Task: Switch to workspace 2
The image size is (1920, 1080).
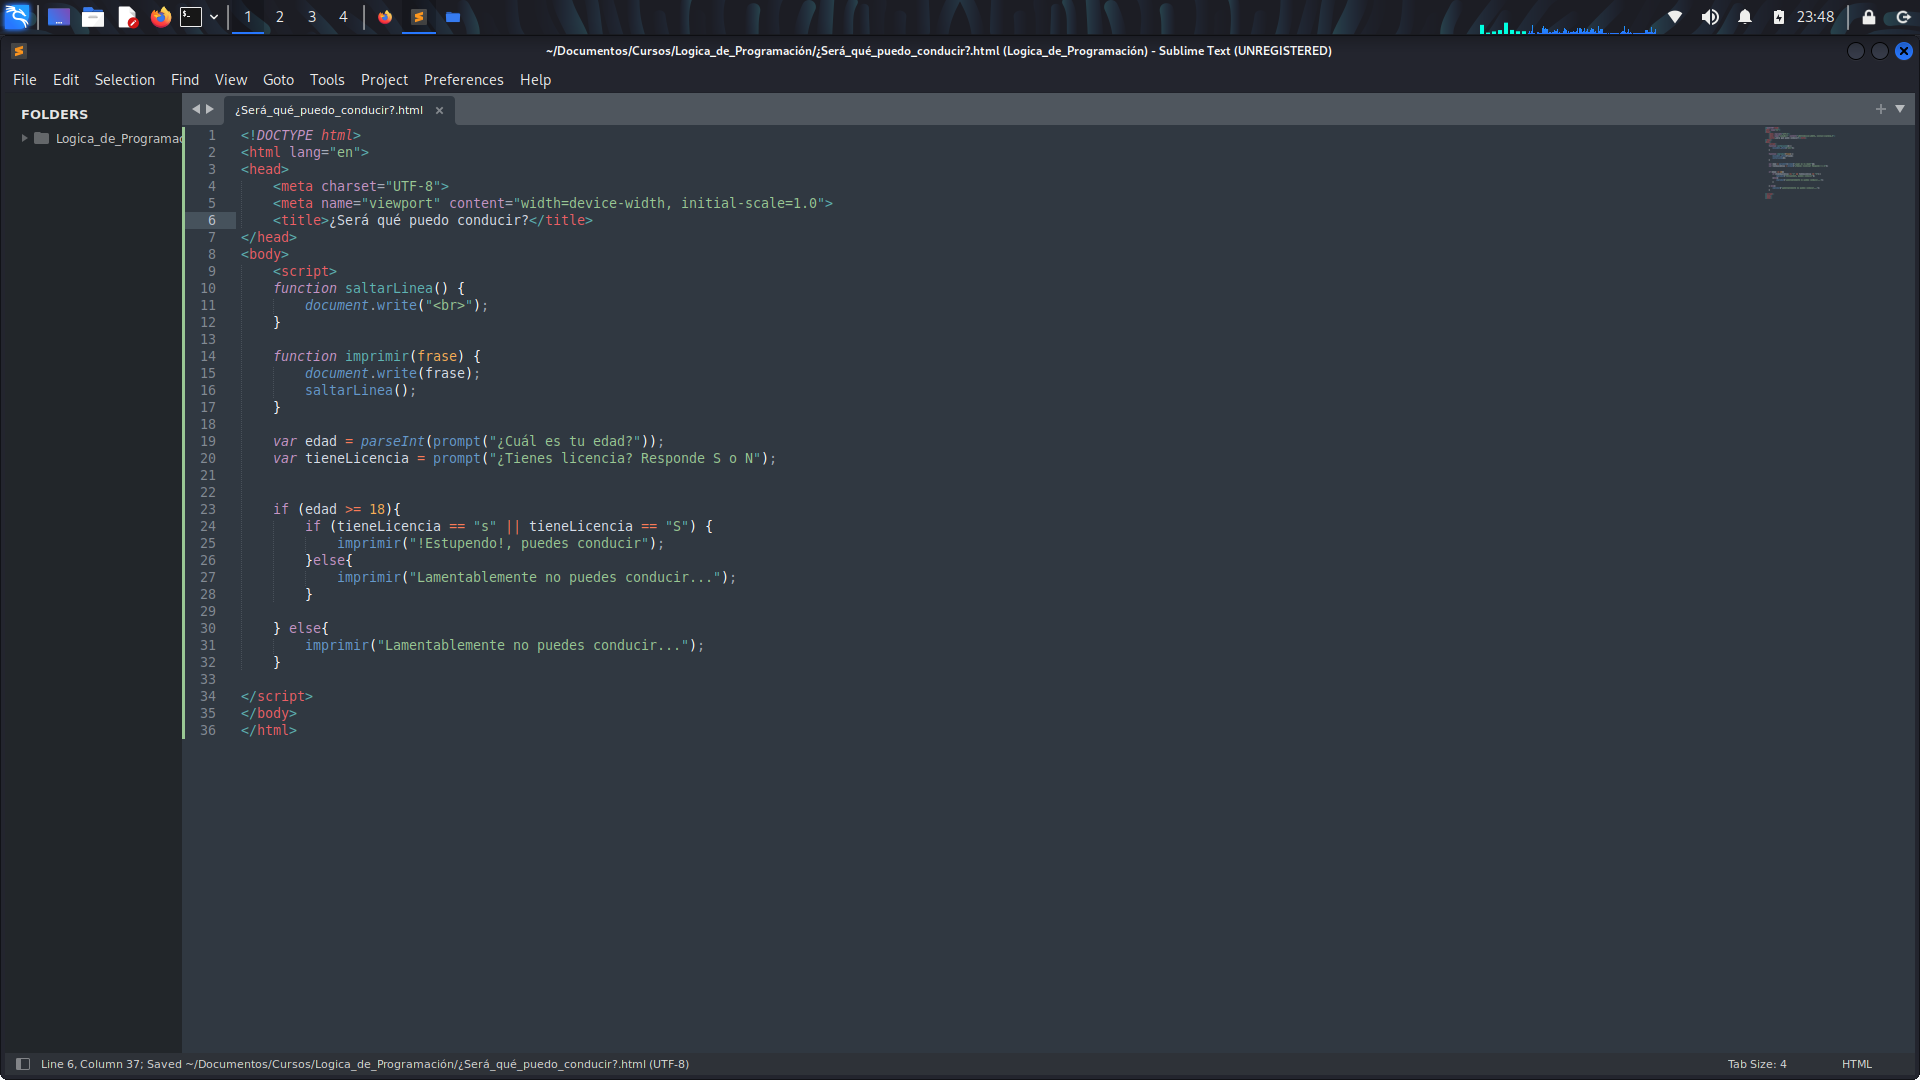Action: [x=280, y=17]
